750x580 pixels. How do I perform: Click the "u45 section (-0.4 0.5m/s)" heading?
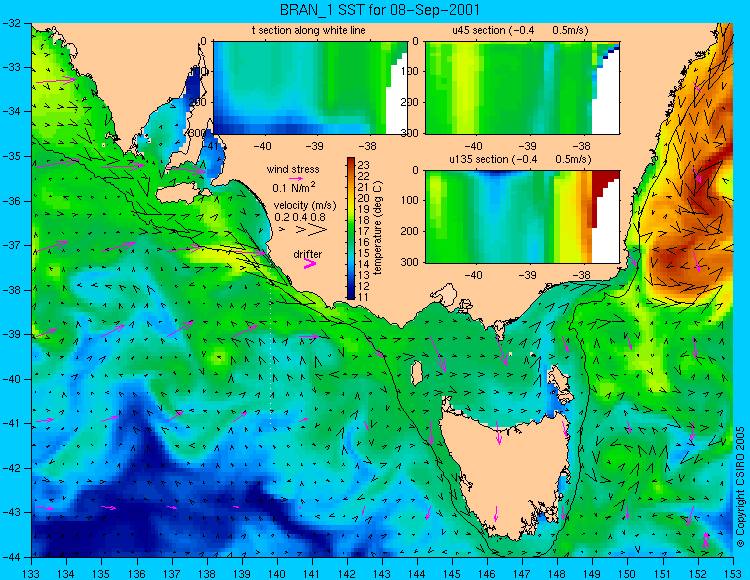520,31
